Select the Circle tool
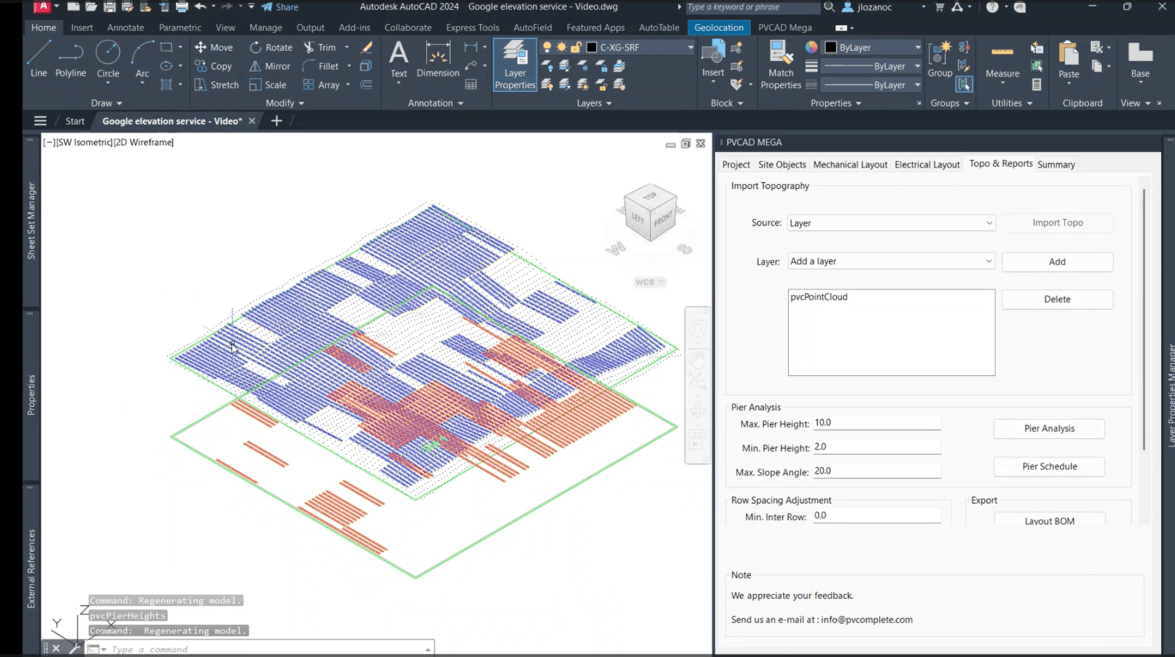1175x657 pixels. [107, 63]
